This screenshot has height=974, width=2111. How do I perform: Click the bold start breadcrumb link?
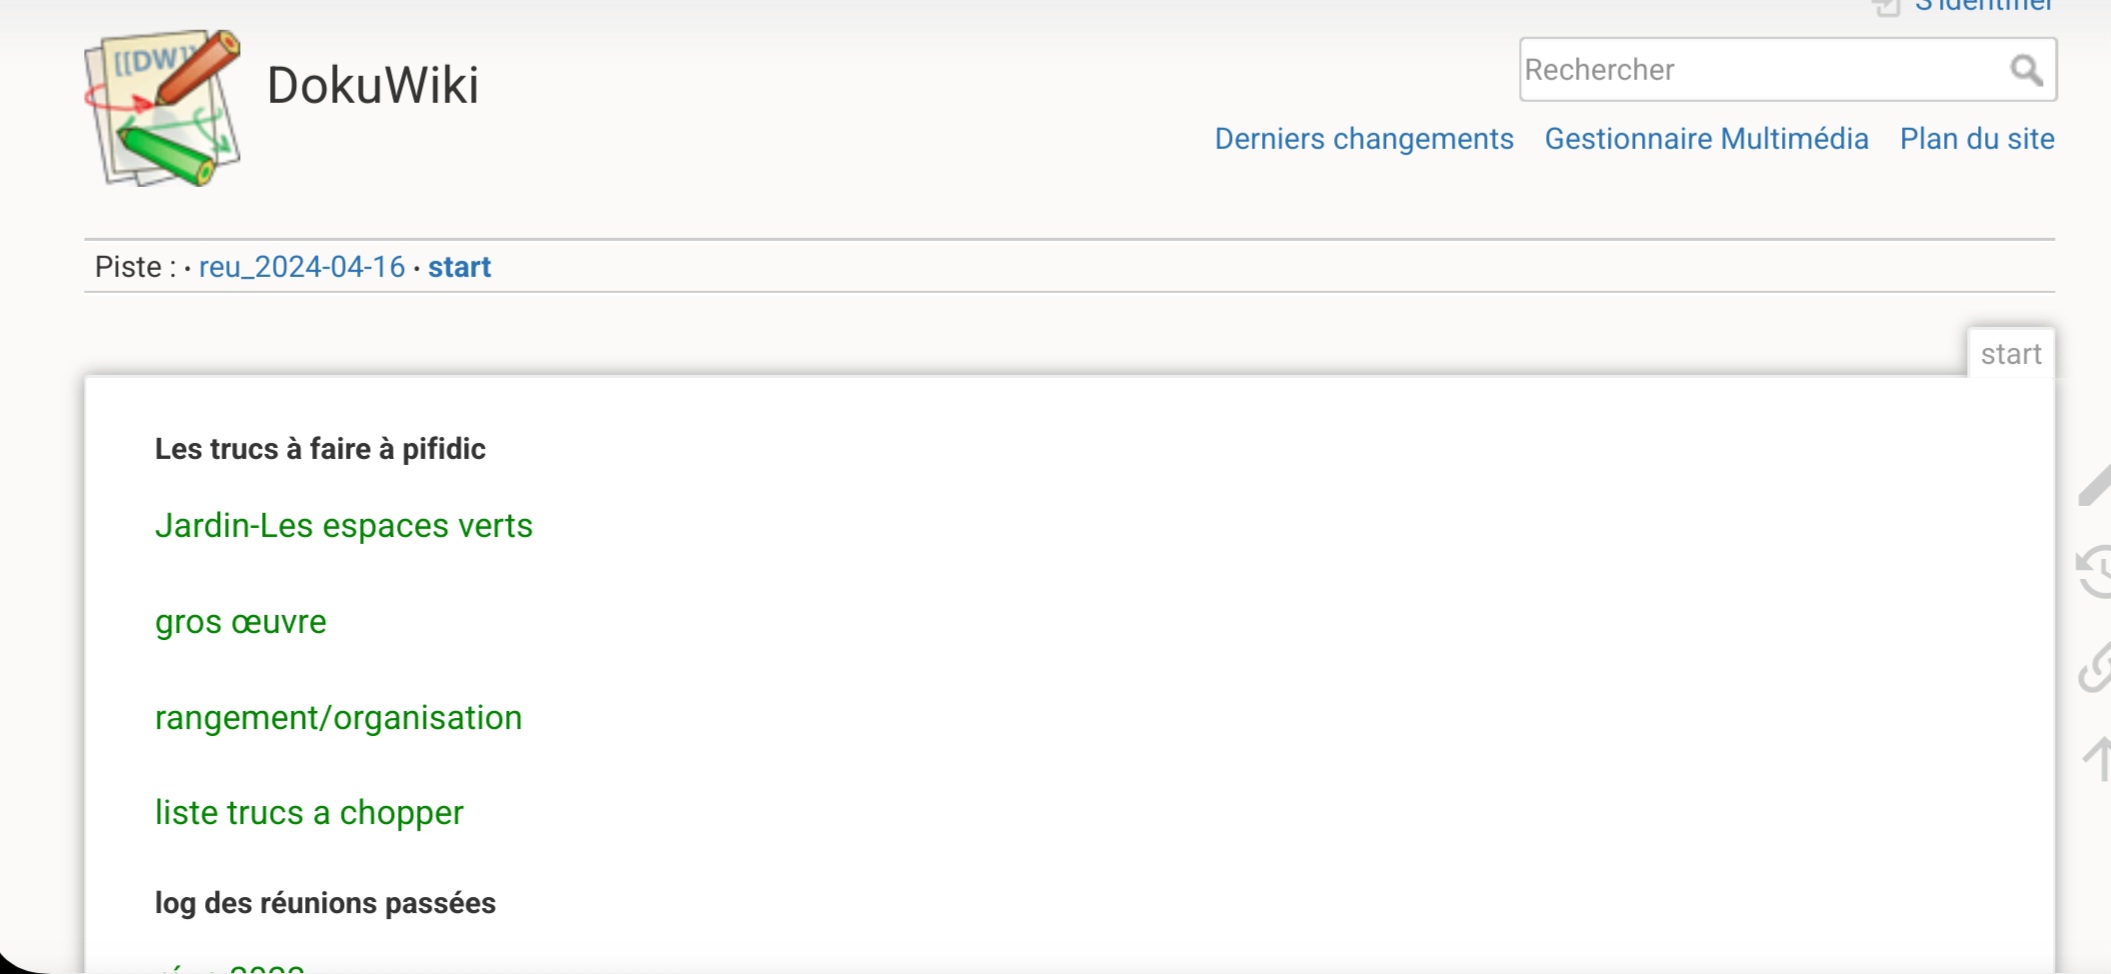pyautogui.click(x=459, y=267)
